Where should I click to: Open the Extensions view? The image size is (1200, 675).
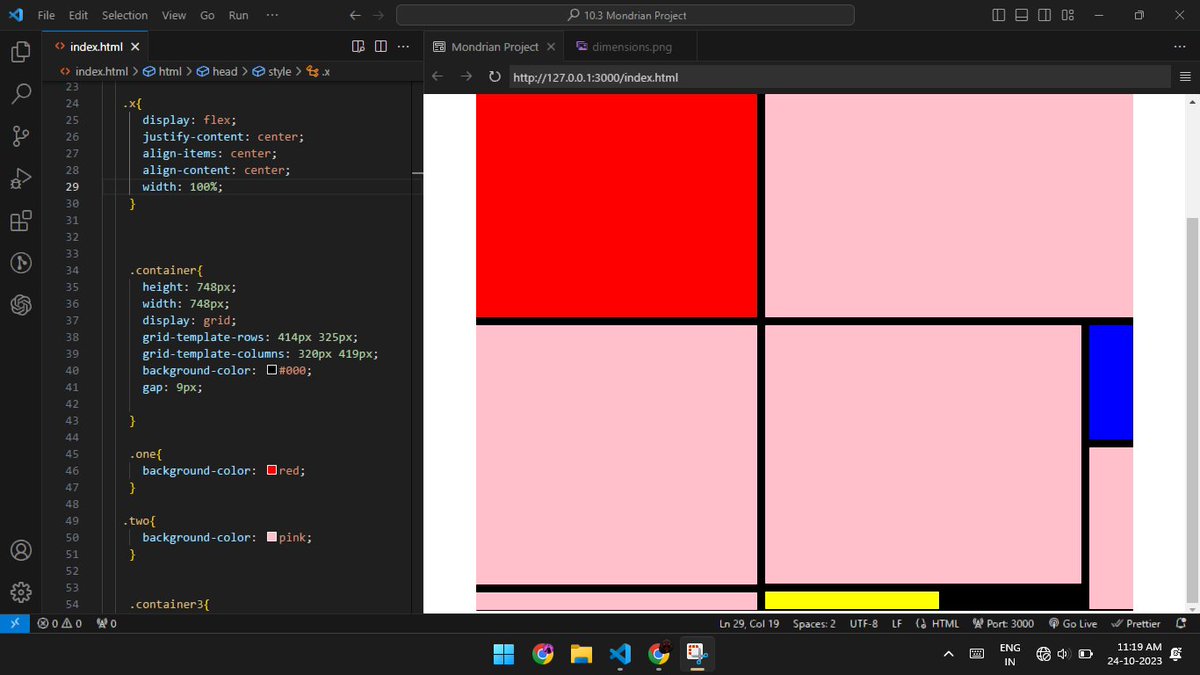pos(21,221)
